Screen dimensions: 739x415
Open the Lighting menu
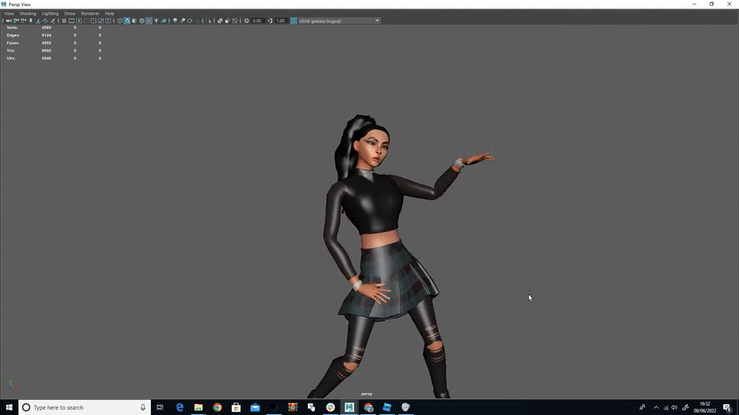50,14
